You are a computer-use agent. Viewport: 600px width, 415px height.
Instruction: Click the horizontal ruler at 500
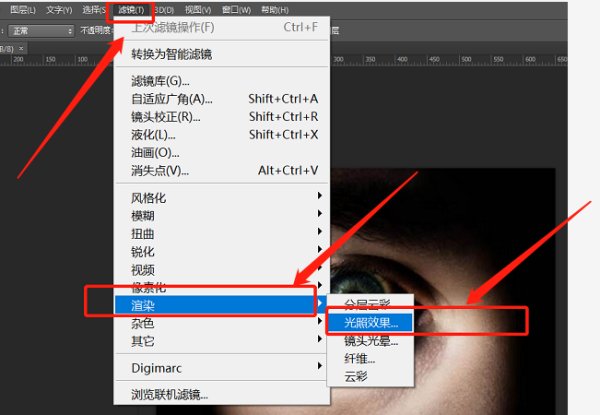[466, 59]
